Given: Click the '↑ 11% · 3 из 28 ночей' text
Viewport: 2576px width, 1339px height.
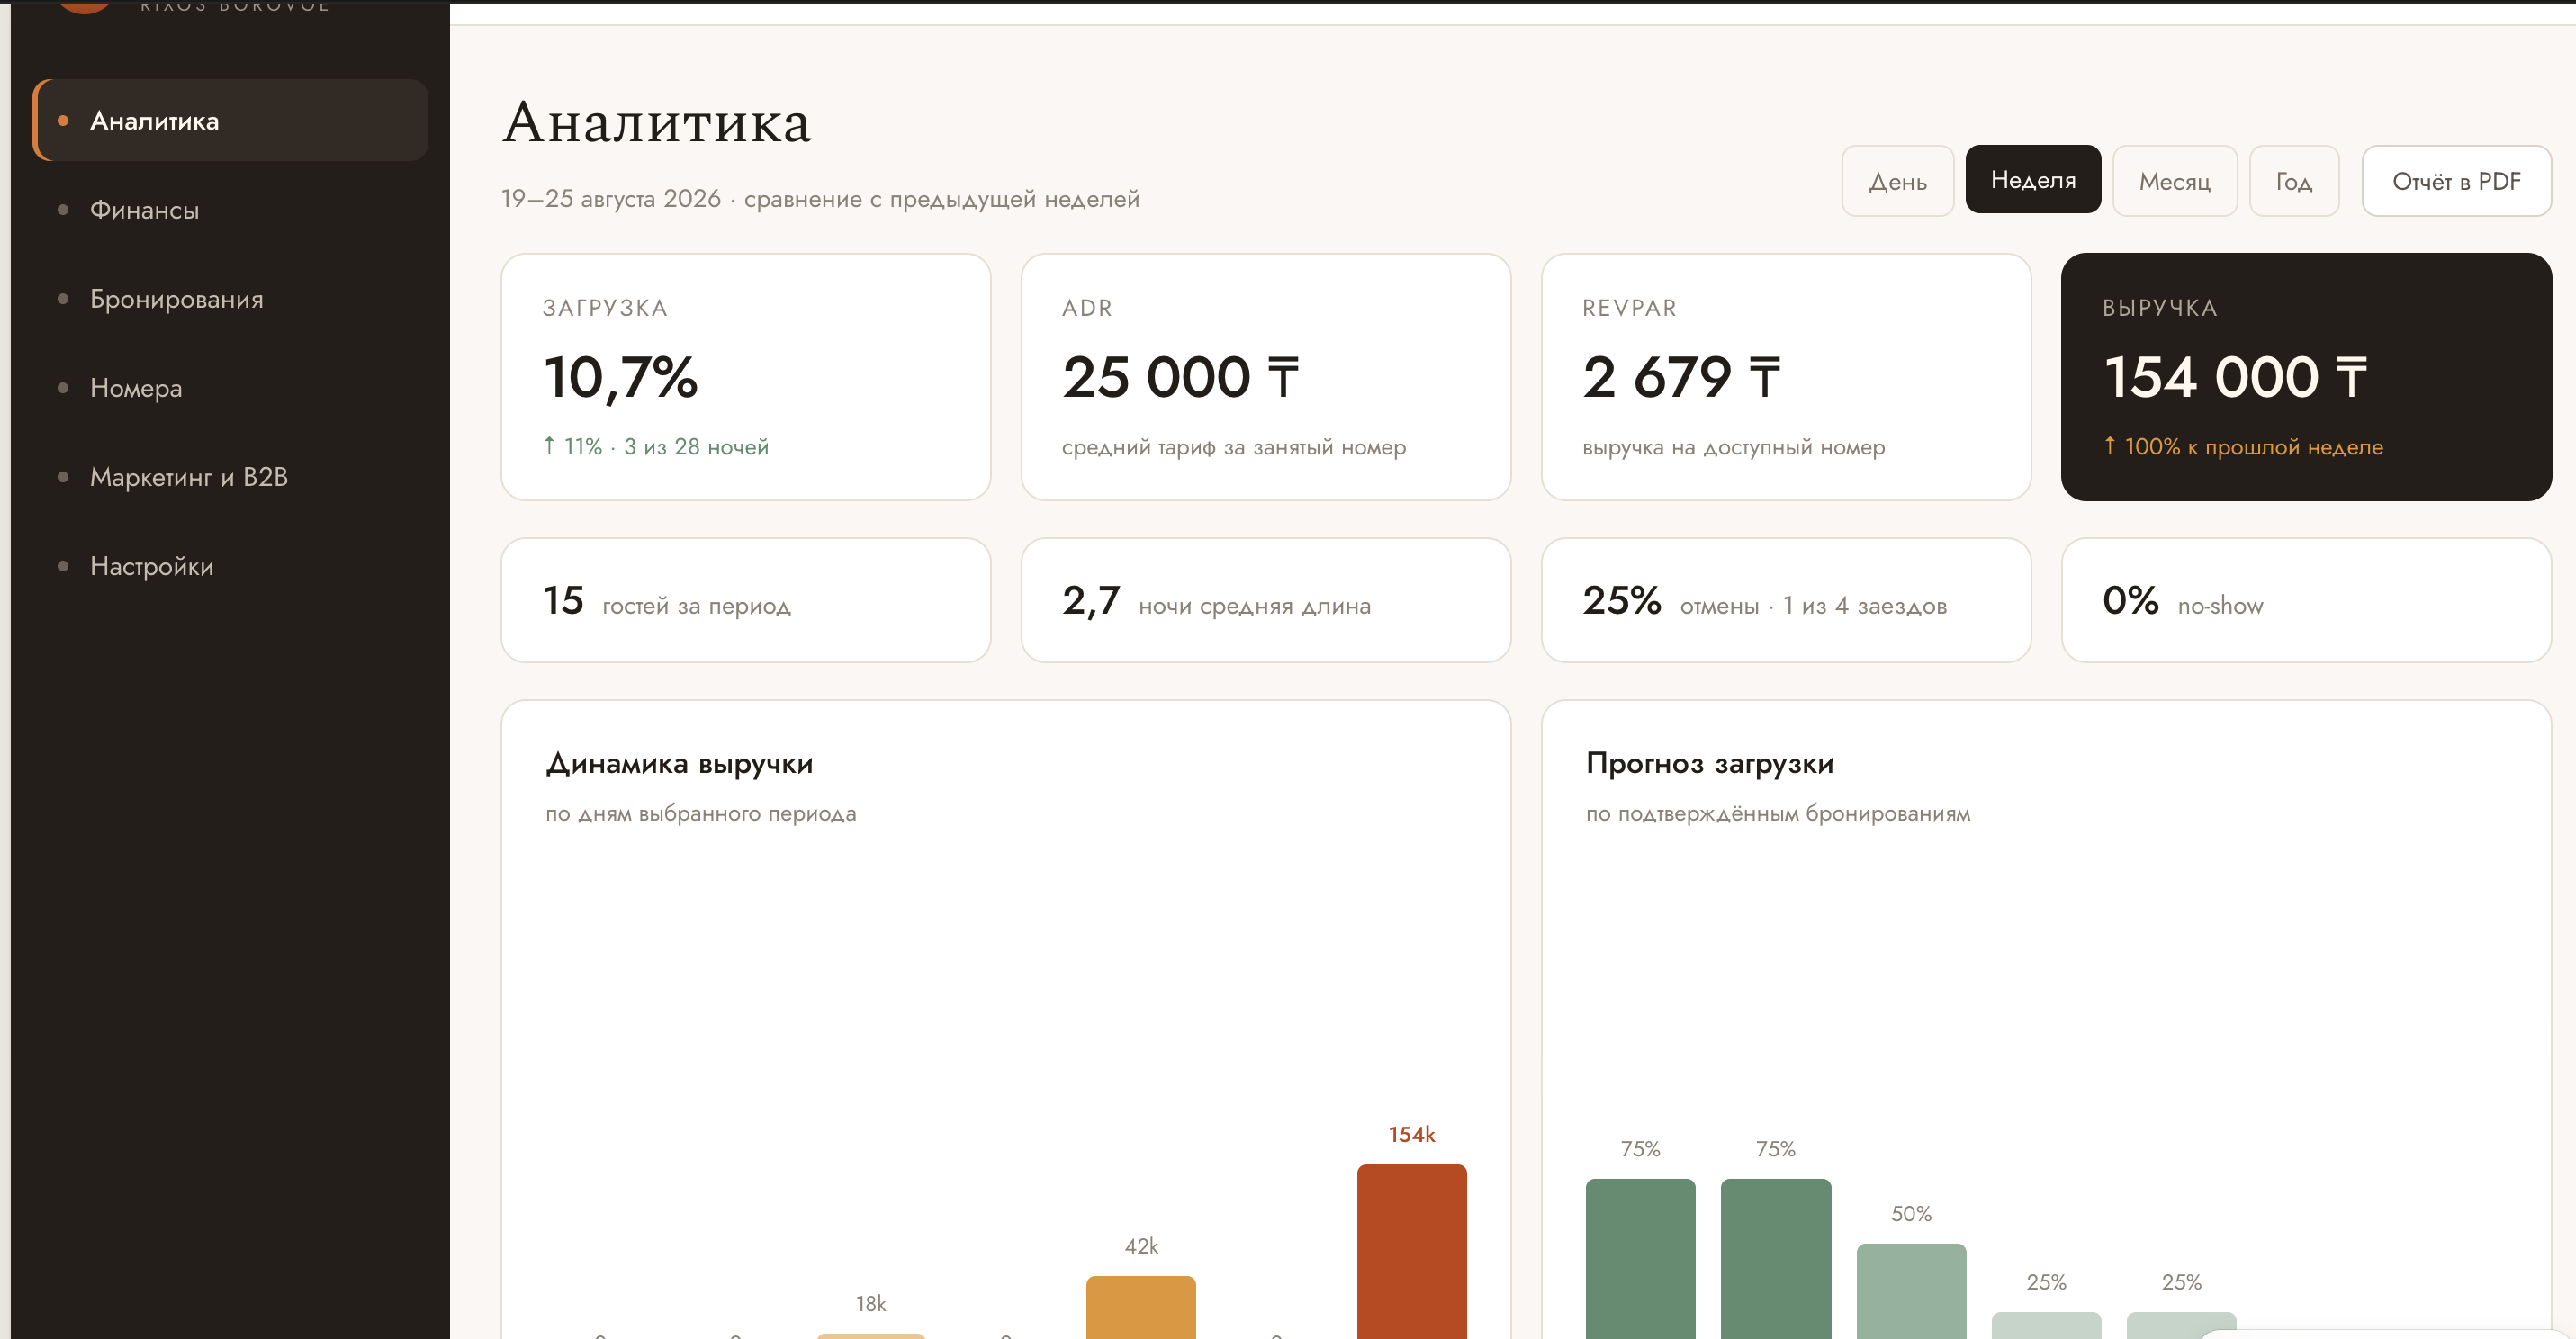Looking at the screenshot, I should (x=656, y=446).
